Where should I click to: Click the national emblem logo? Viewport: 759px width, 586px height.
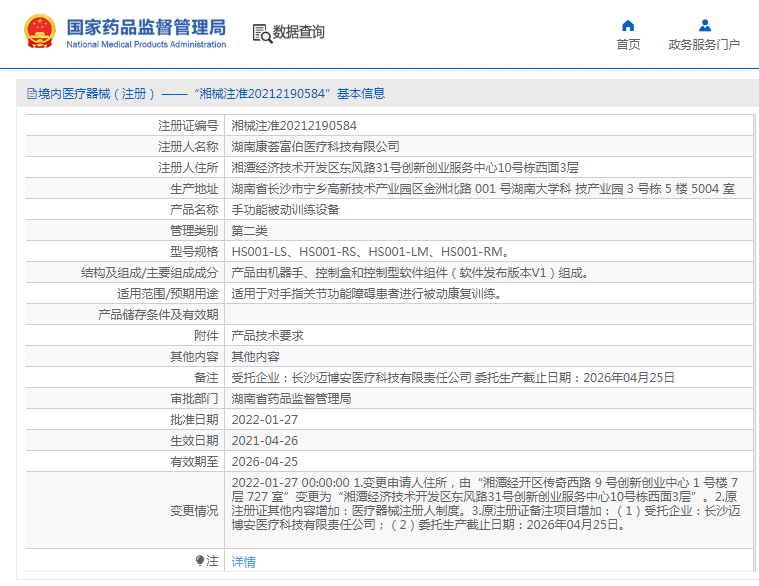40,31
